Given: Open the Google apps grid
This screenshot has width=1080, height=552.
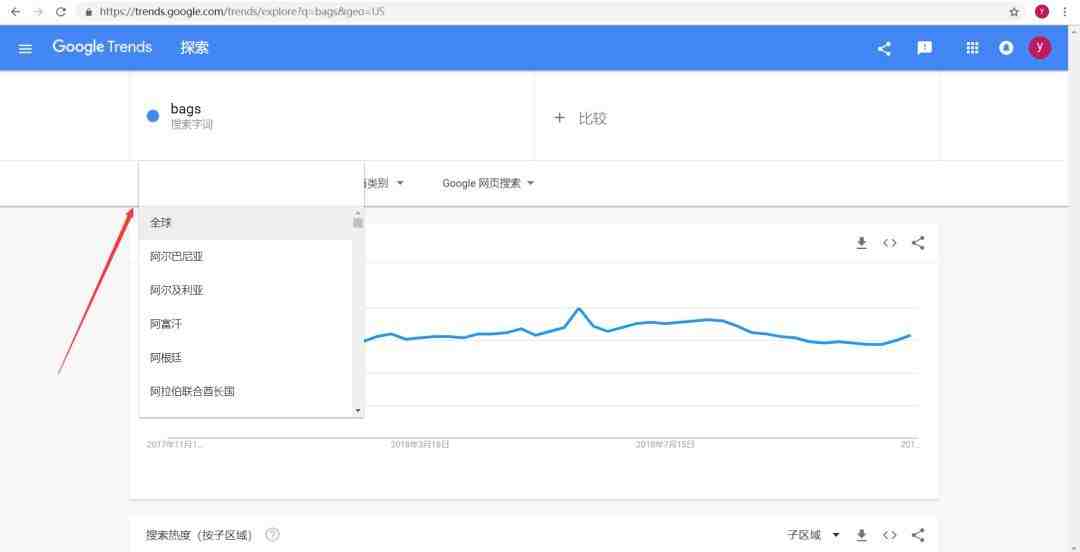Looking at the screenshot, I should (973, 48).
